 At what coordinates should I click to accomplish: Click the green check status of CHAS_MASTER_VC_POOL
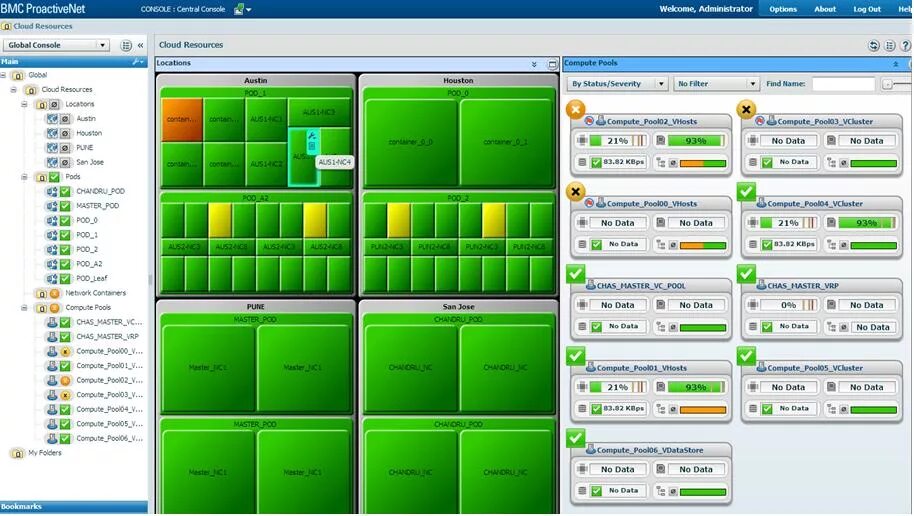point(575,273)
